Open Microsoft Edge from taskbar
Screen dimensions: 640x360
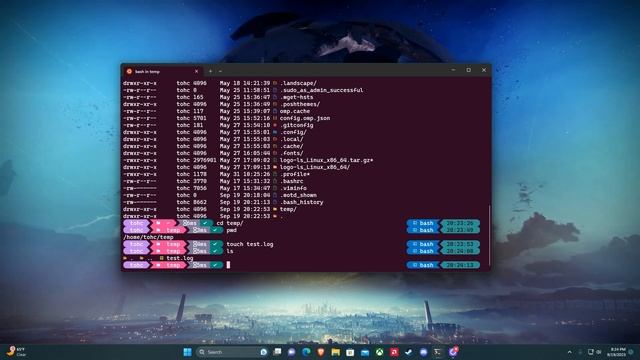click(x=306, y=352)
